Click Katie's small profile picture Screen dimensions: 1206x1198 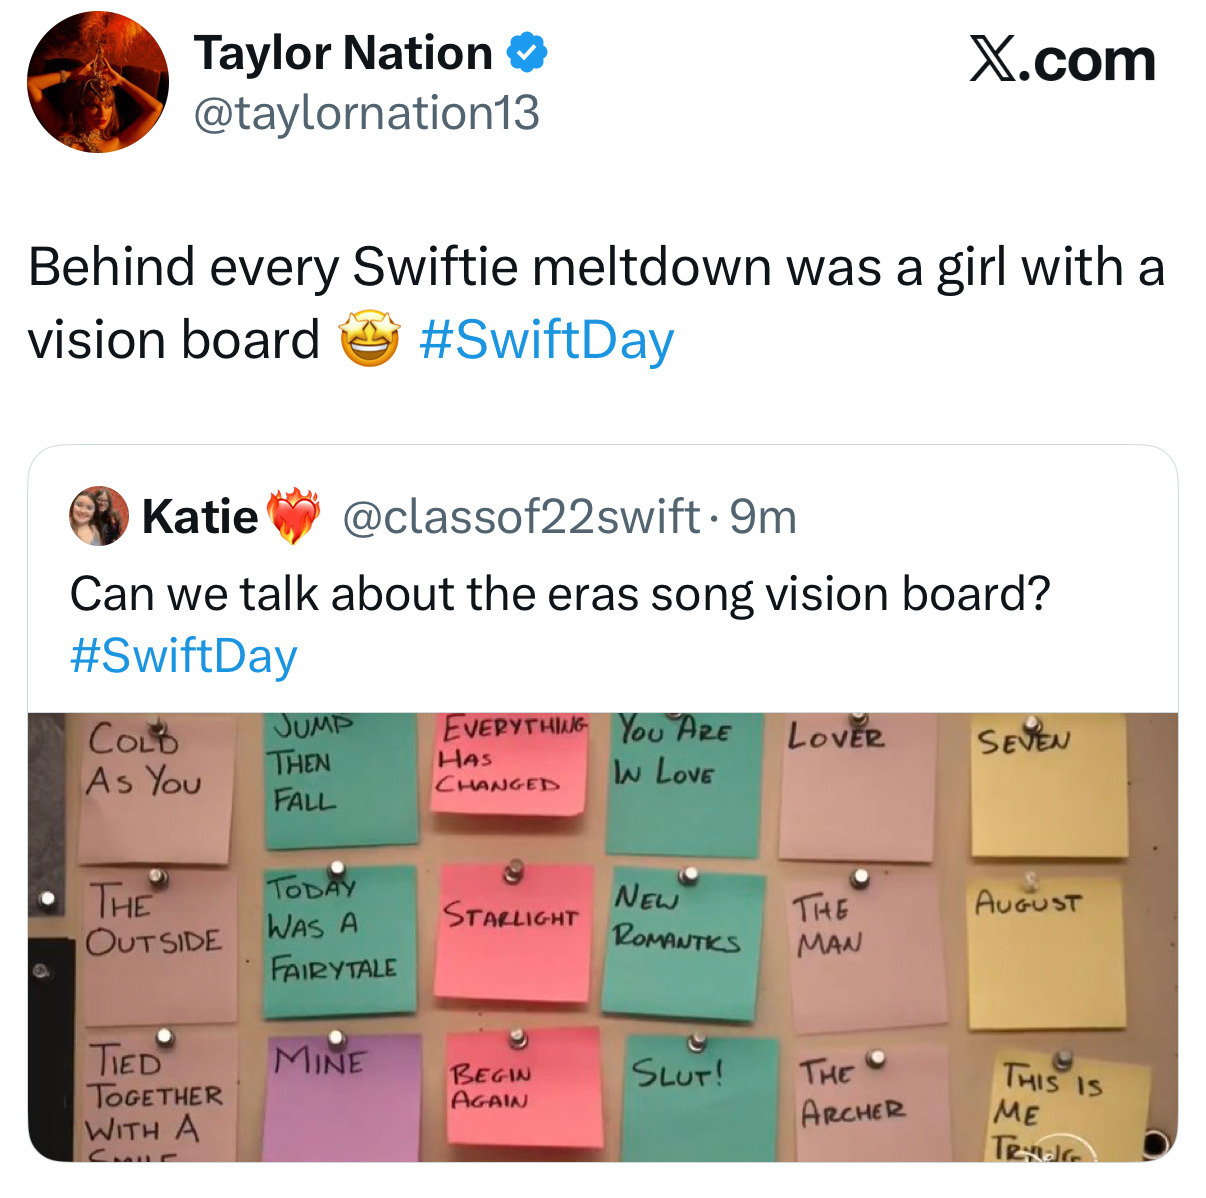point(98,516)
